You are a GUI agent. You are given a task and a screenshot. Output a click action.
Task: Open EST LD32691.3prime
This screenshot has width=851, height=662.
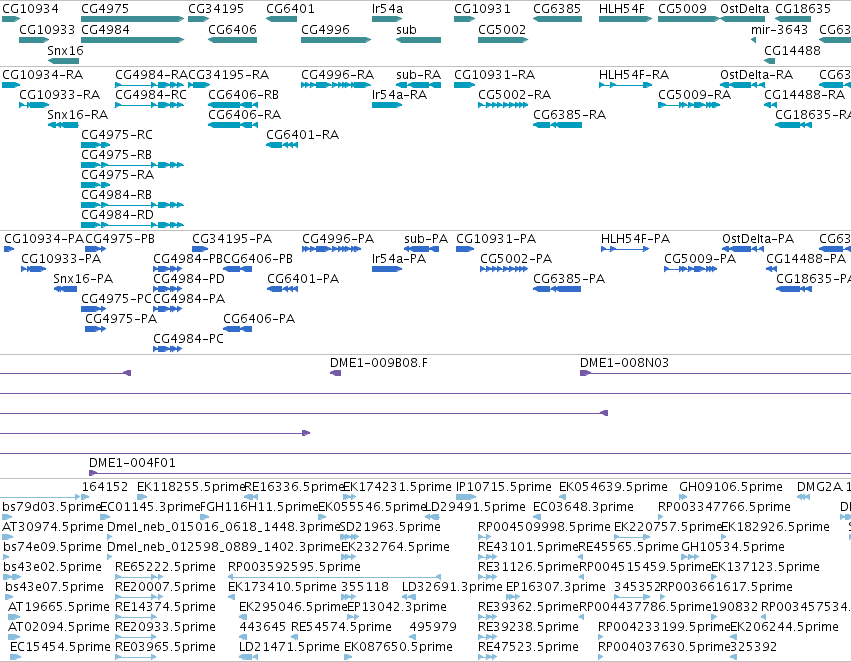coord(452,587)
